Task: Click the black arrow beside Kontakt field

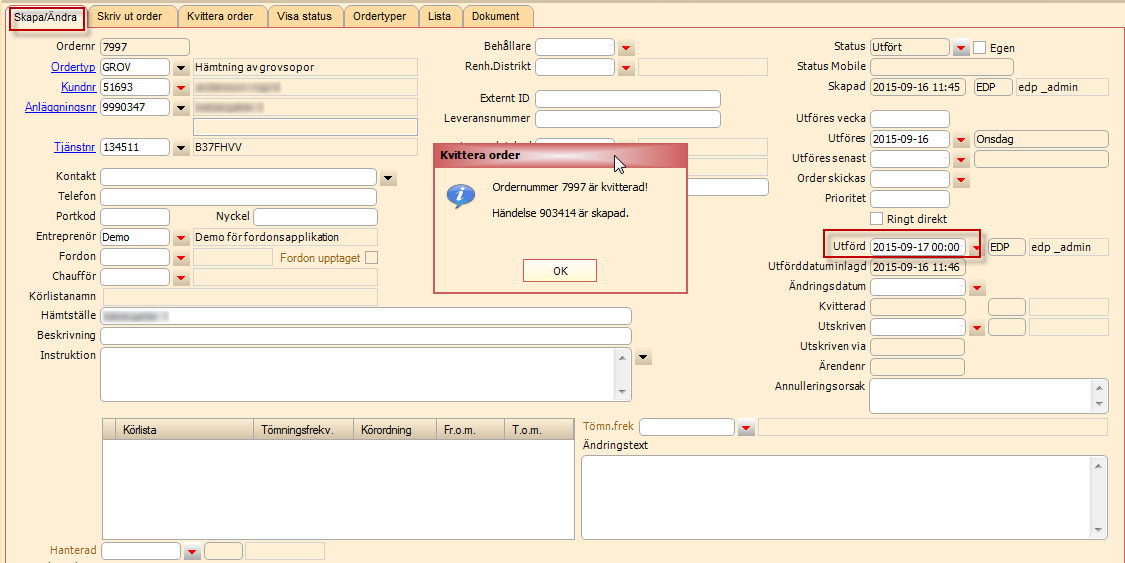Action: click(x=388, y=178)
